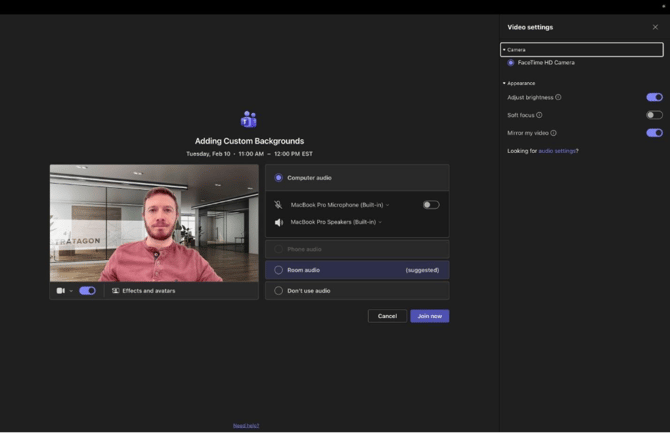Click the Need help? link
670x433 pixels.
(246, 425)
